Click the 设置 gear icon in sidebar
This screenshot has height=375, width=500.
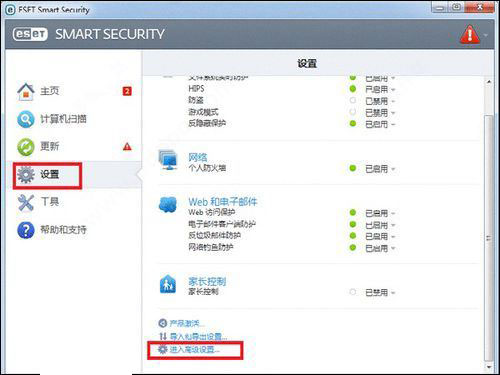pyautogui.click(x=26, y=174)
